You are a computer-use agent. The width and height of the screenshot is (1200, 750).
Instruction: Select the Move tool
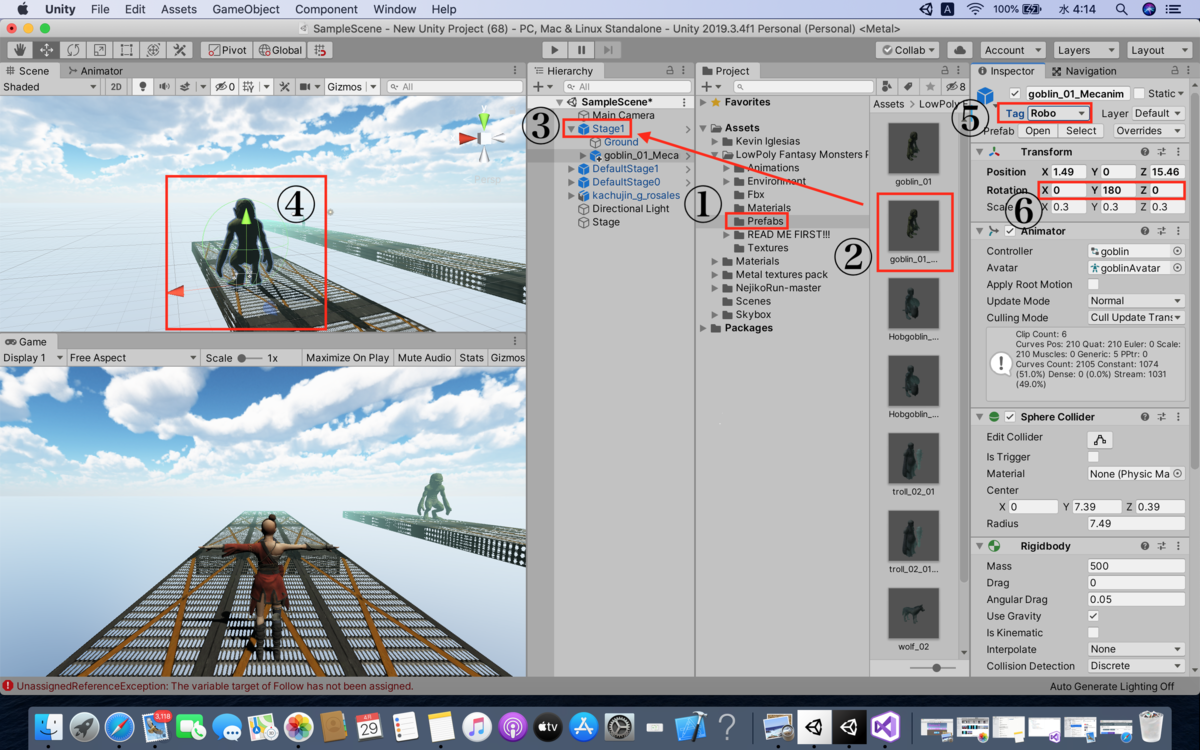tap(46, 50)
